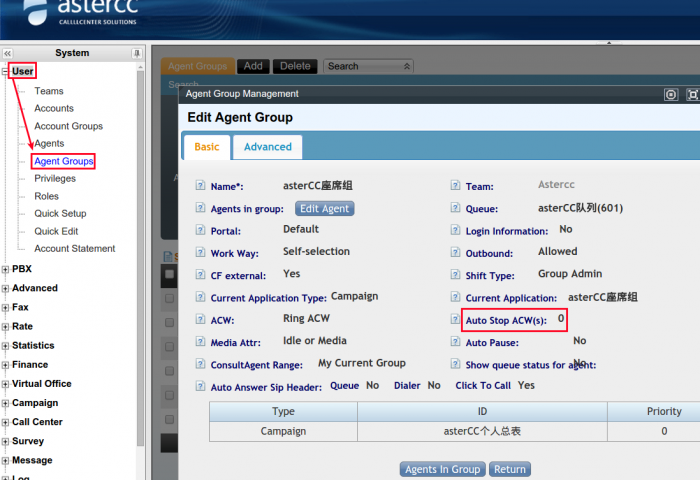Click help icon beside Work Way
Image resolution: width=700 pixels, height=480 pixels.
point(200,254)
